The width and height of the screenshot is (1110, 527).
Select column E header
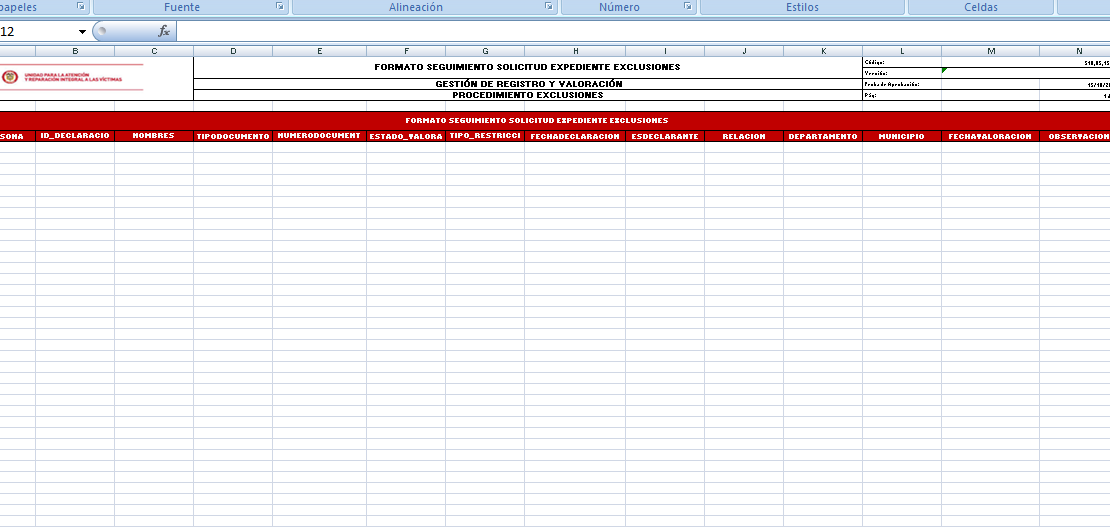point(319,51)
